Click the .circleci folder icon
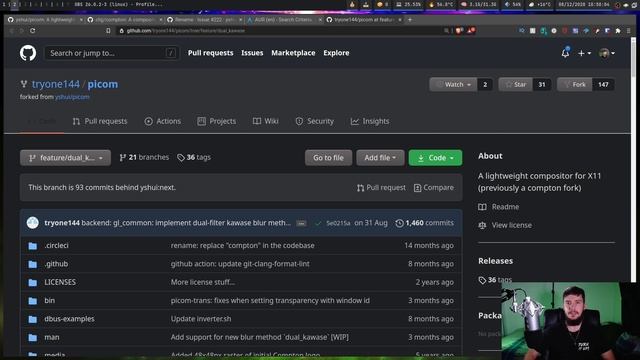The width and height of the screenshot is (640, 360). (x=33, y=246)
